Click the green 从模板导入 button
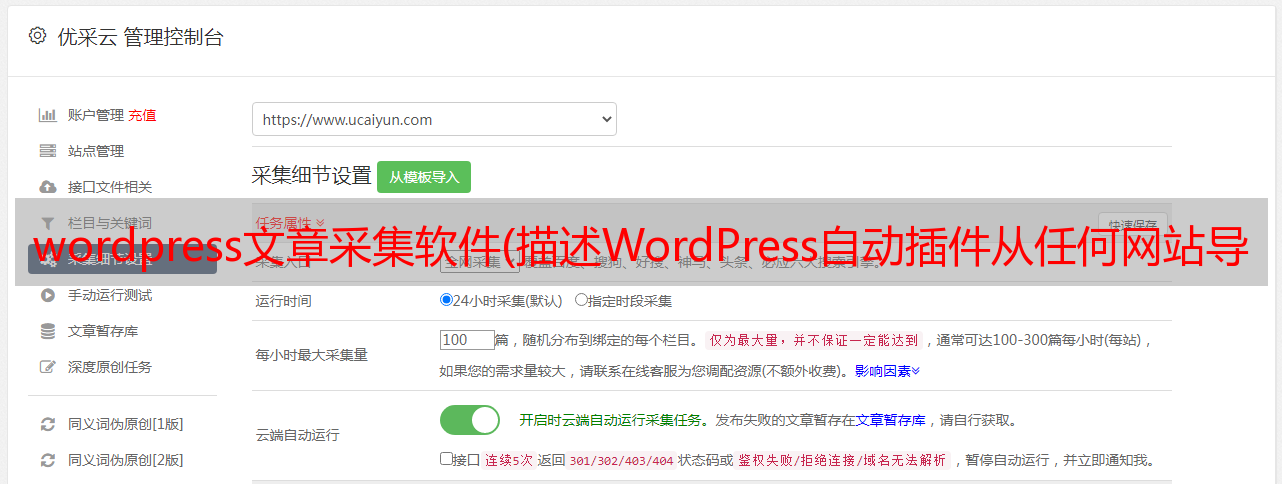Screen dimensions: 1282x484 tap(424, 177)
